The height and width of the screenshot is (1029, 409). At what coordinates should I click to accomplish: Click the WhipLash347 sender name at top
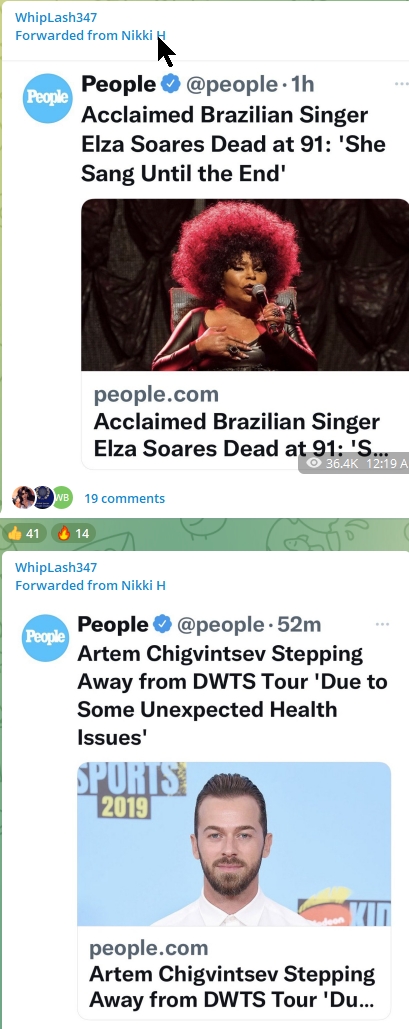(56, 18)
